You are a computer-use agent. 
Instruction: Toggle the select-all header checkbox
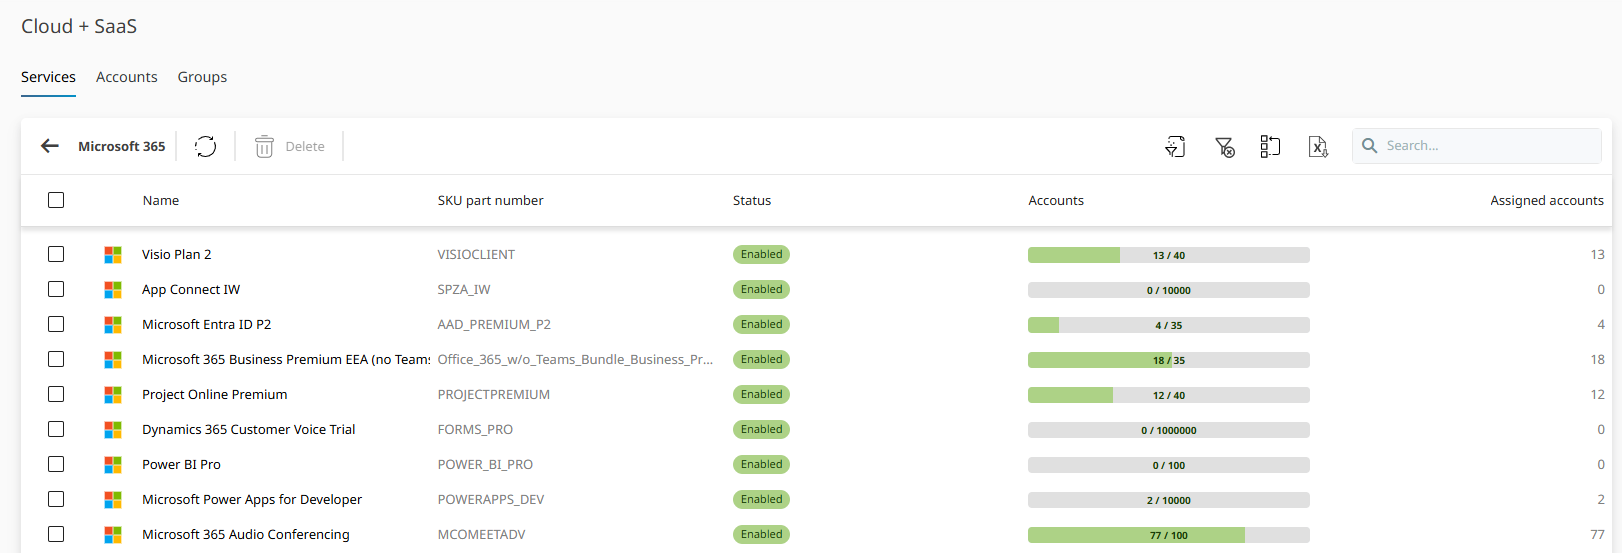56,200
